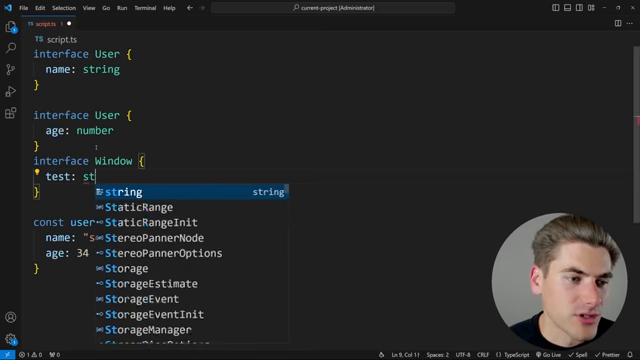Open the Run menu
This screenshot has height=360, width=640.
[x=122, y=8]
